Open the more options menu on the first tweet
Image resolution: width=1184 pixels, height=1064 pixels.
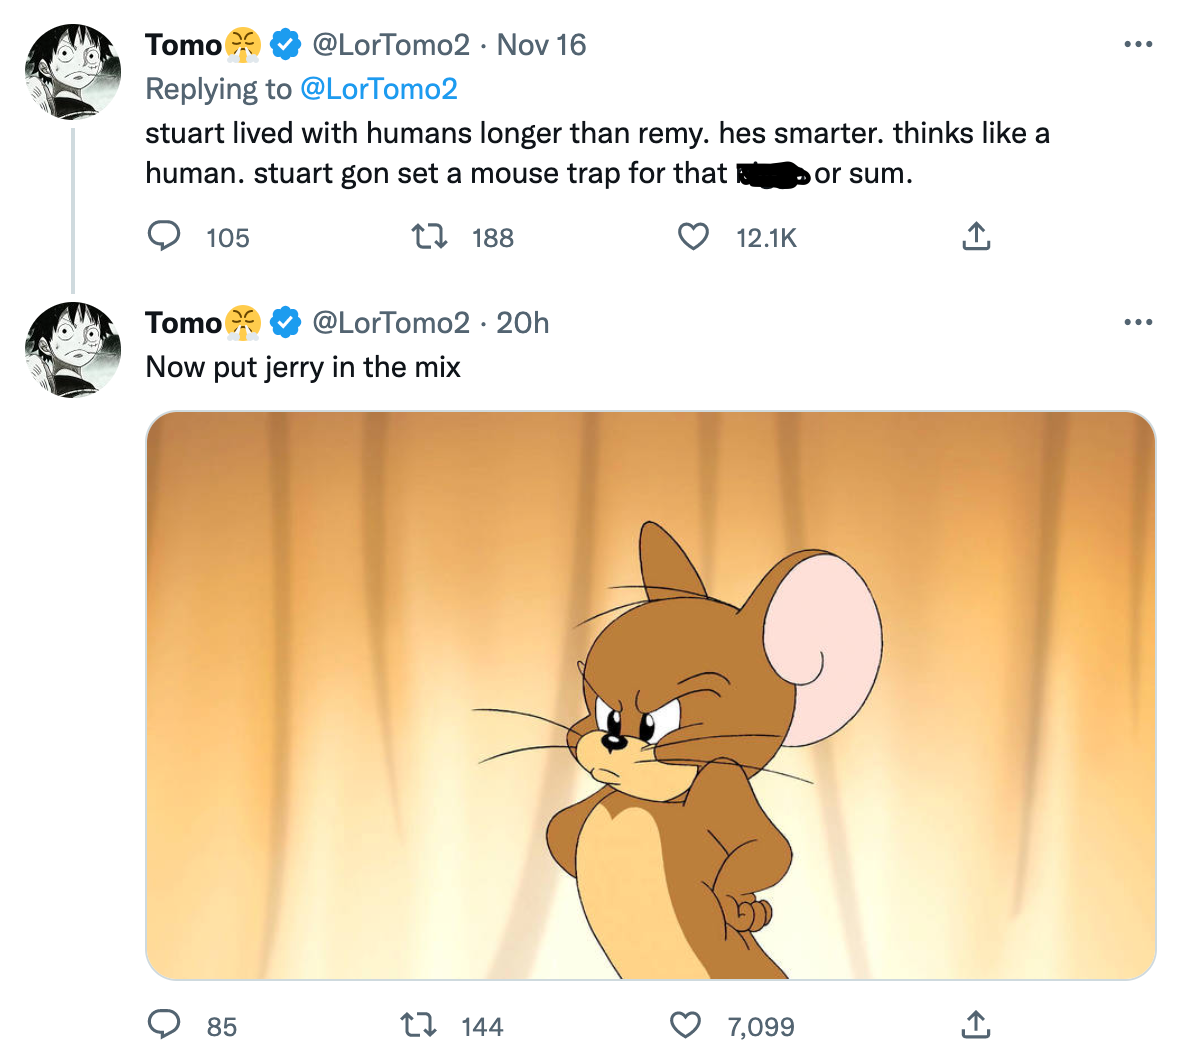pyautogui.click(x=1138, y=44)
